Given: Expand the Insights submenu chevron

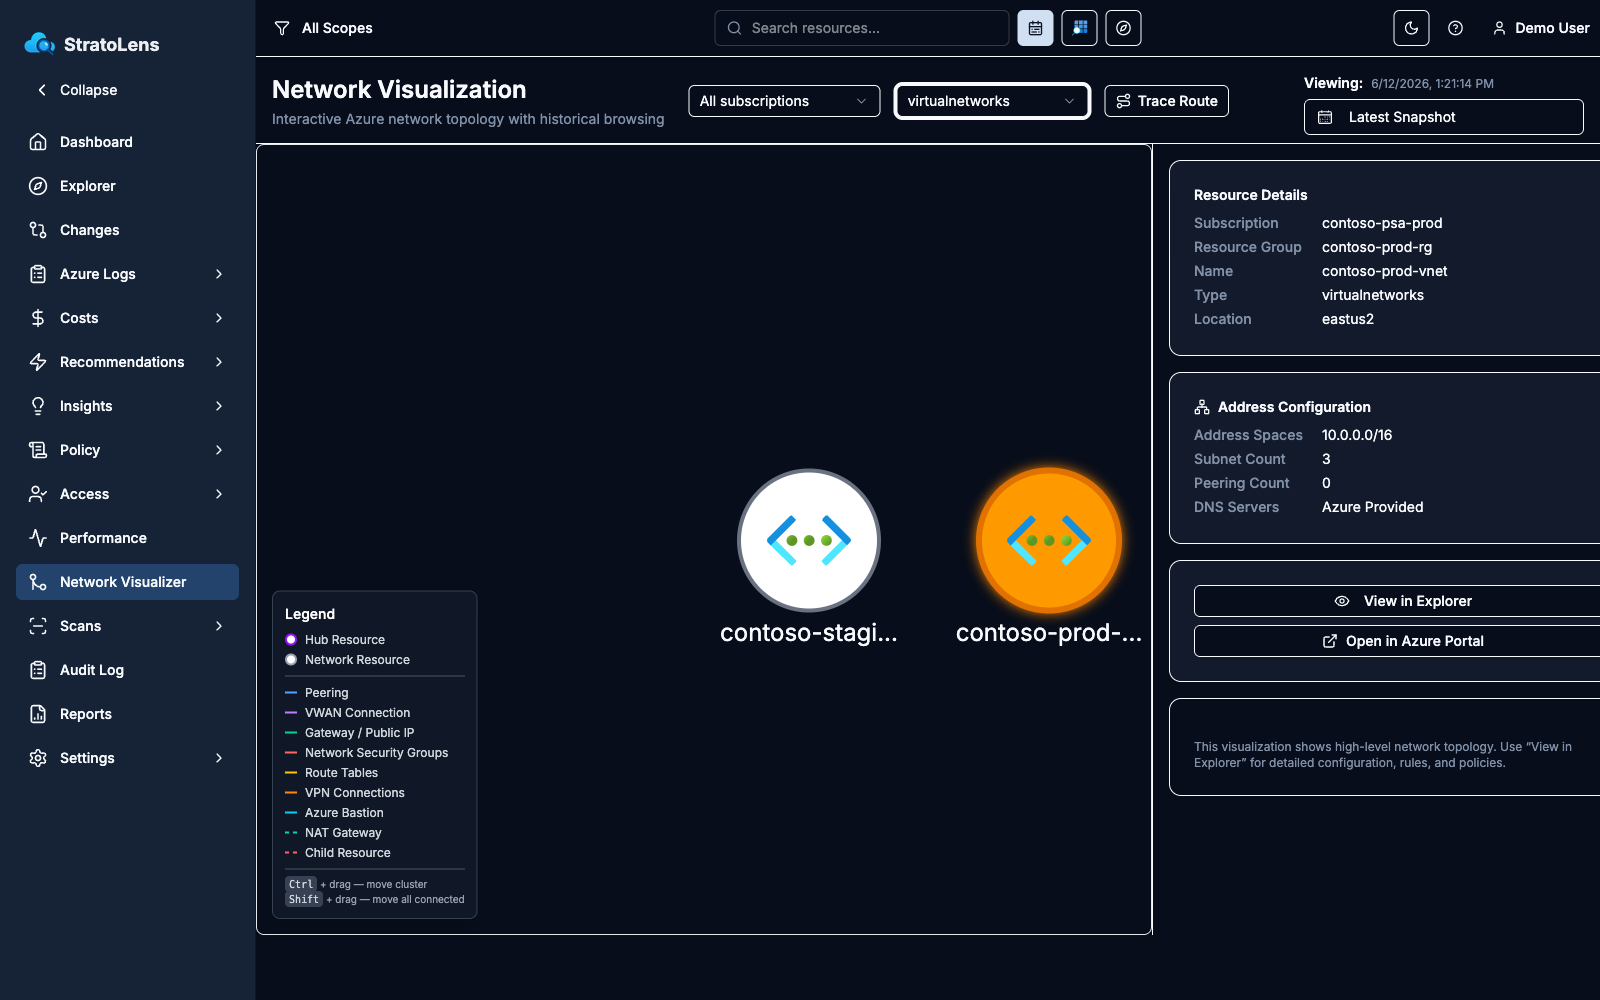Looking at the screenshot, I should (x=219, y=406).
